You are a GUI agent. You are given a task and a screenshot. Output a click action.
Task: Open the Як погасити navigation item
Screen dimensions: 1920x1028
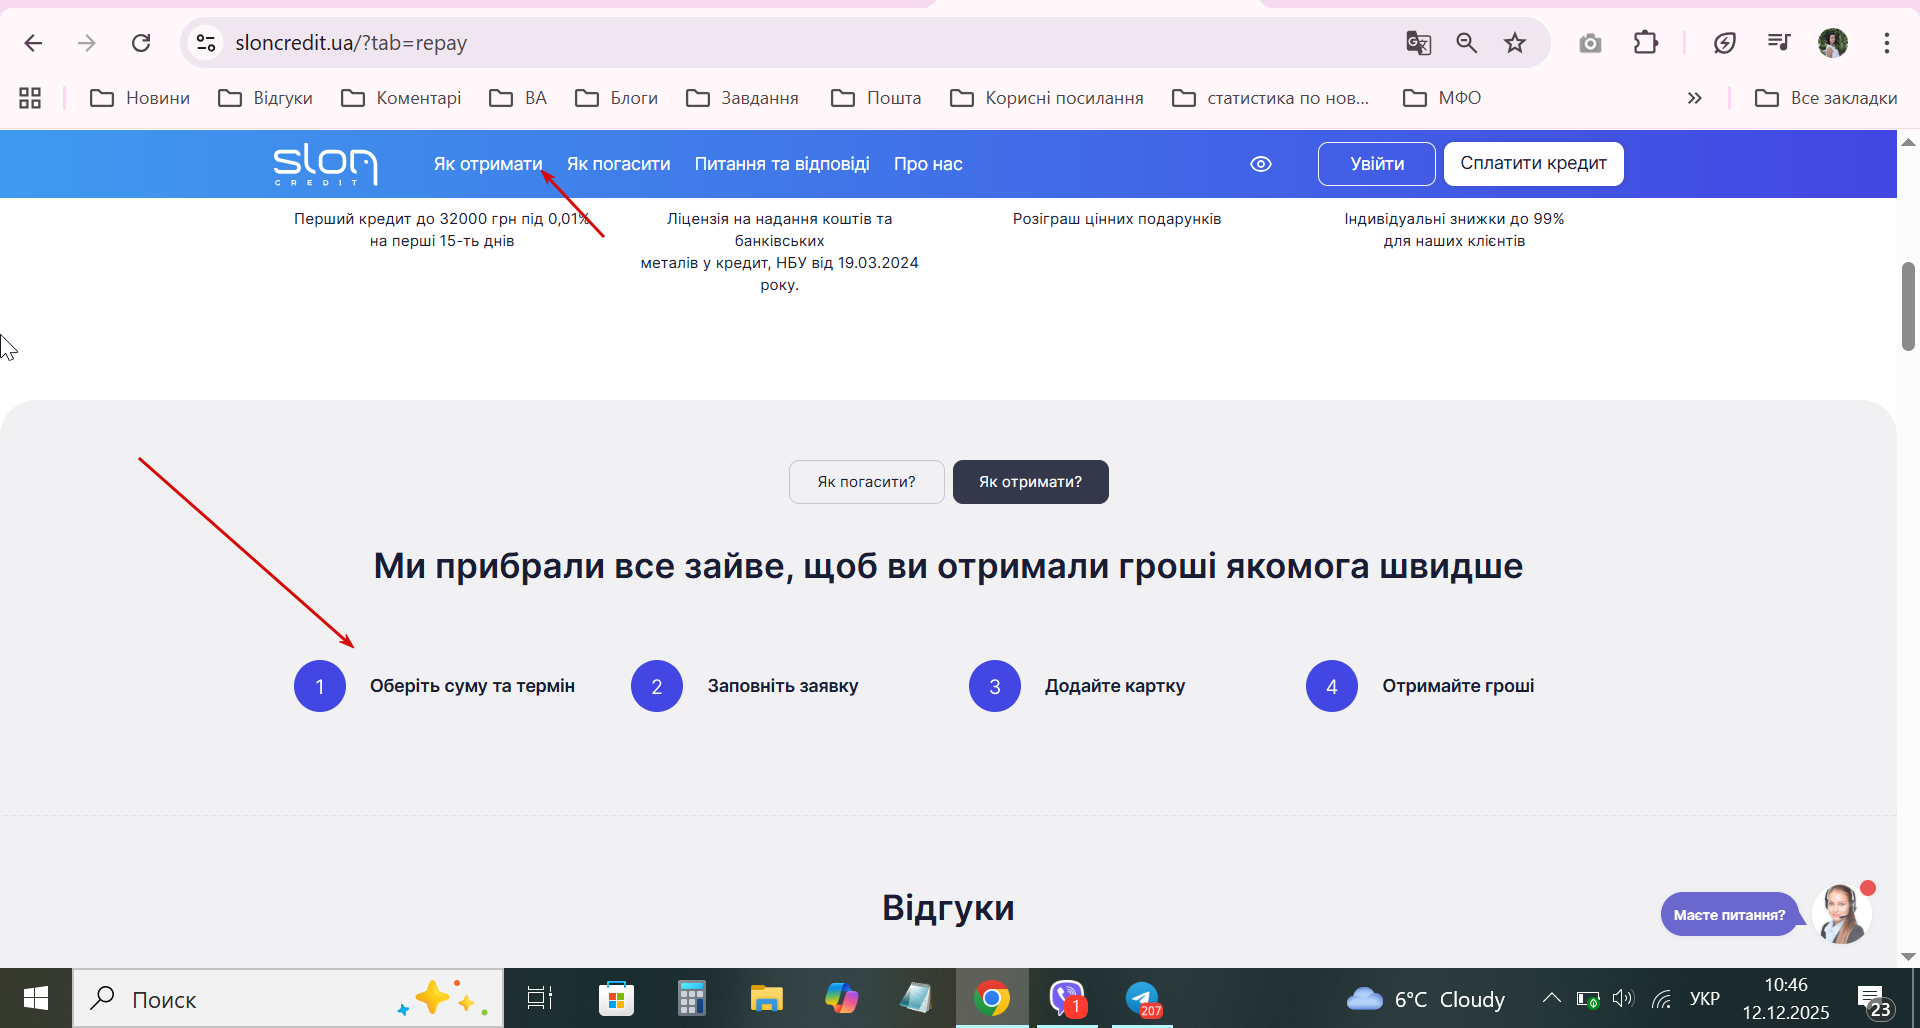tap(619, 164)
